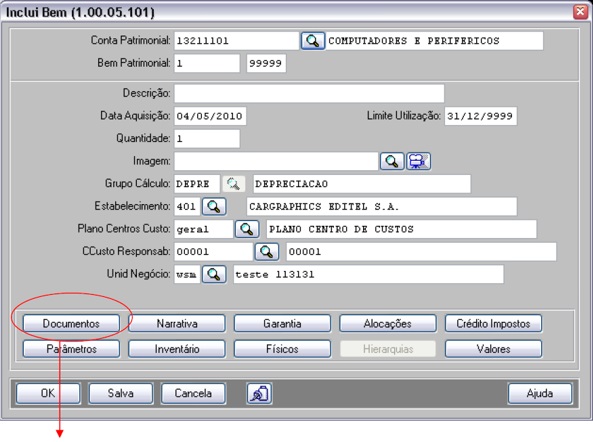This screenshot has height=442, width=593.
Task: Click the Inventário button
Action: point(177,349)
